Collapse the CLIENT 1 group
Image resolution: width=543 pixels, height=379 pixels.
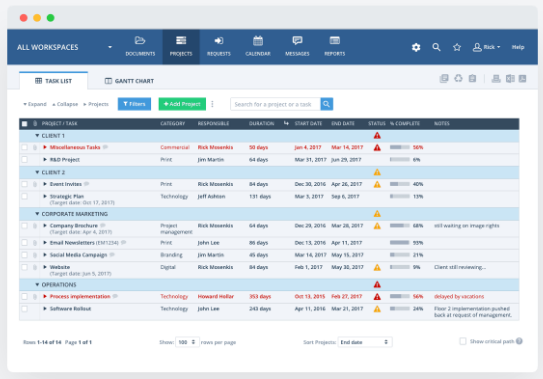tap(37, 136)
